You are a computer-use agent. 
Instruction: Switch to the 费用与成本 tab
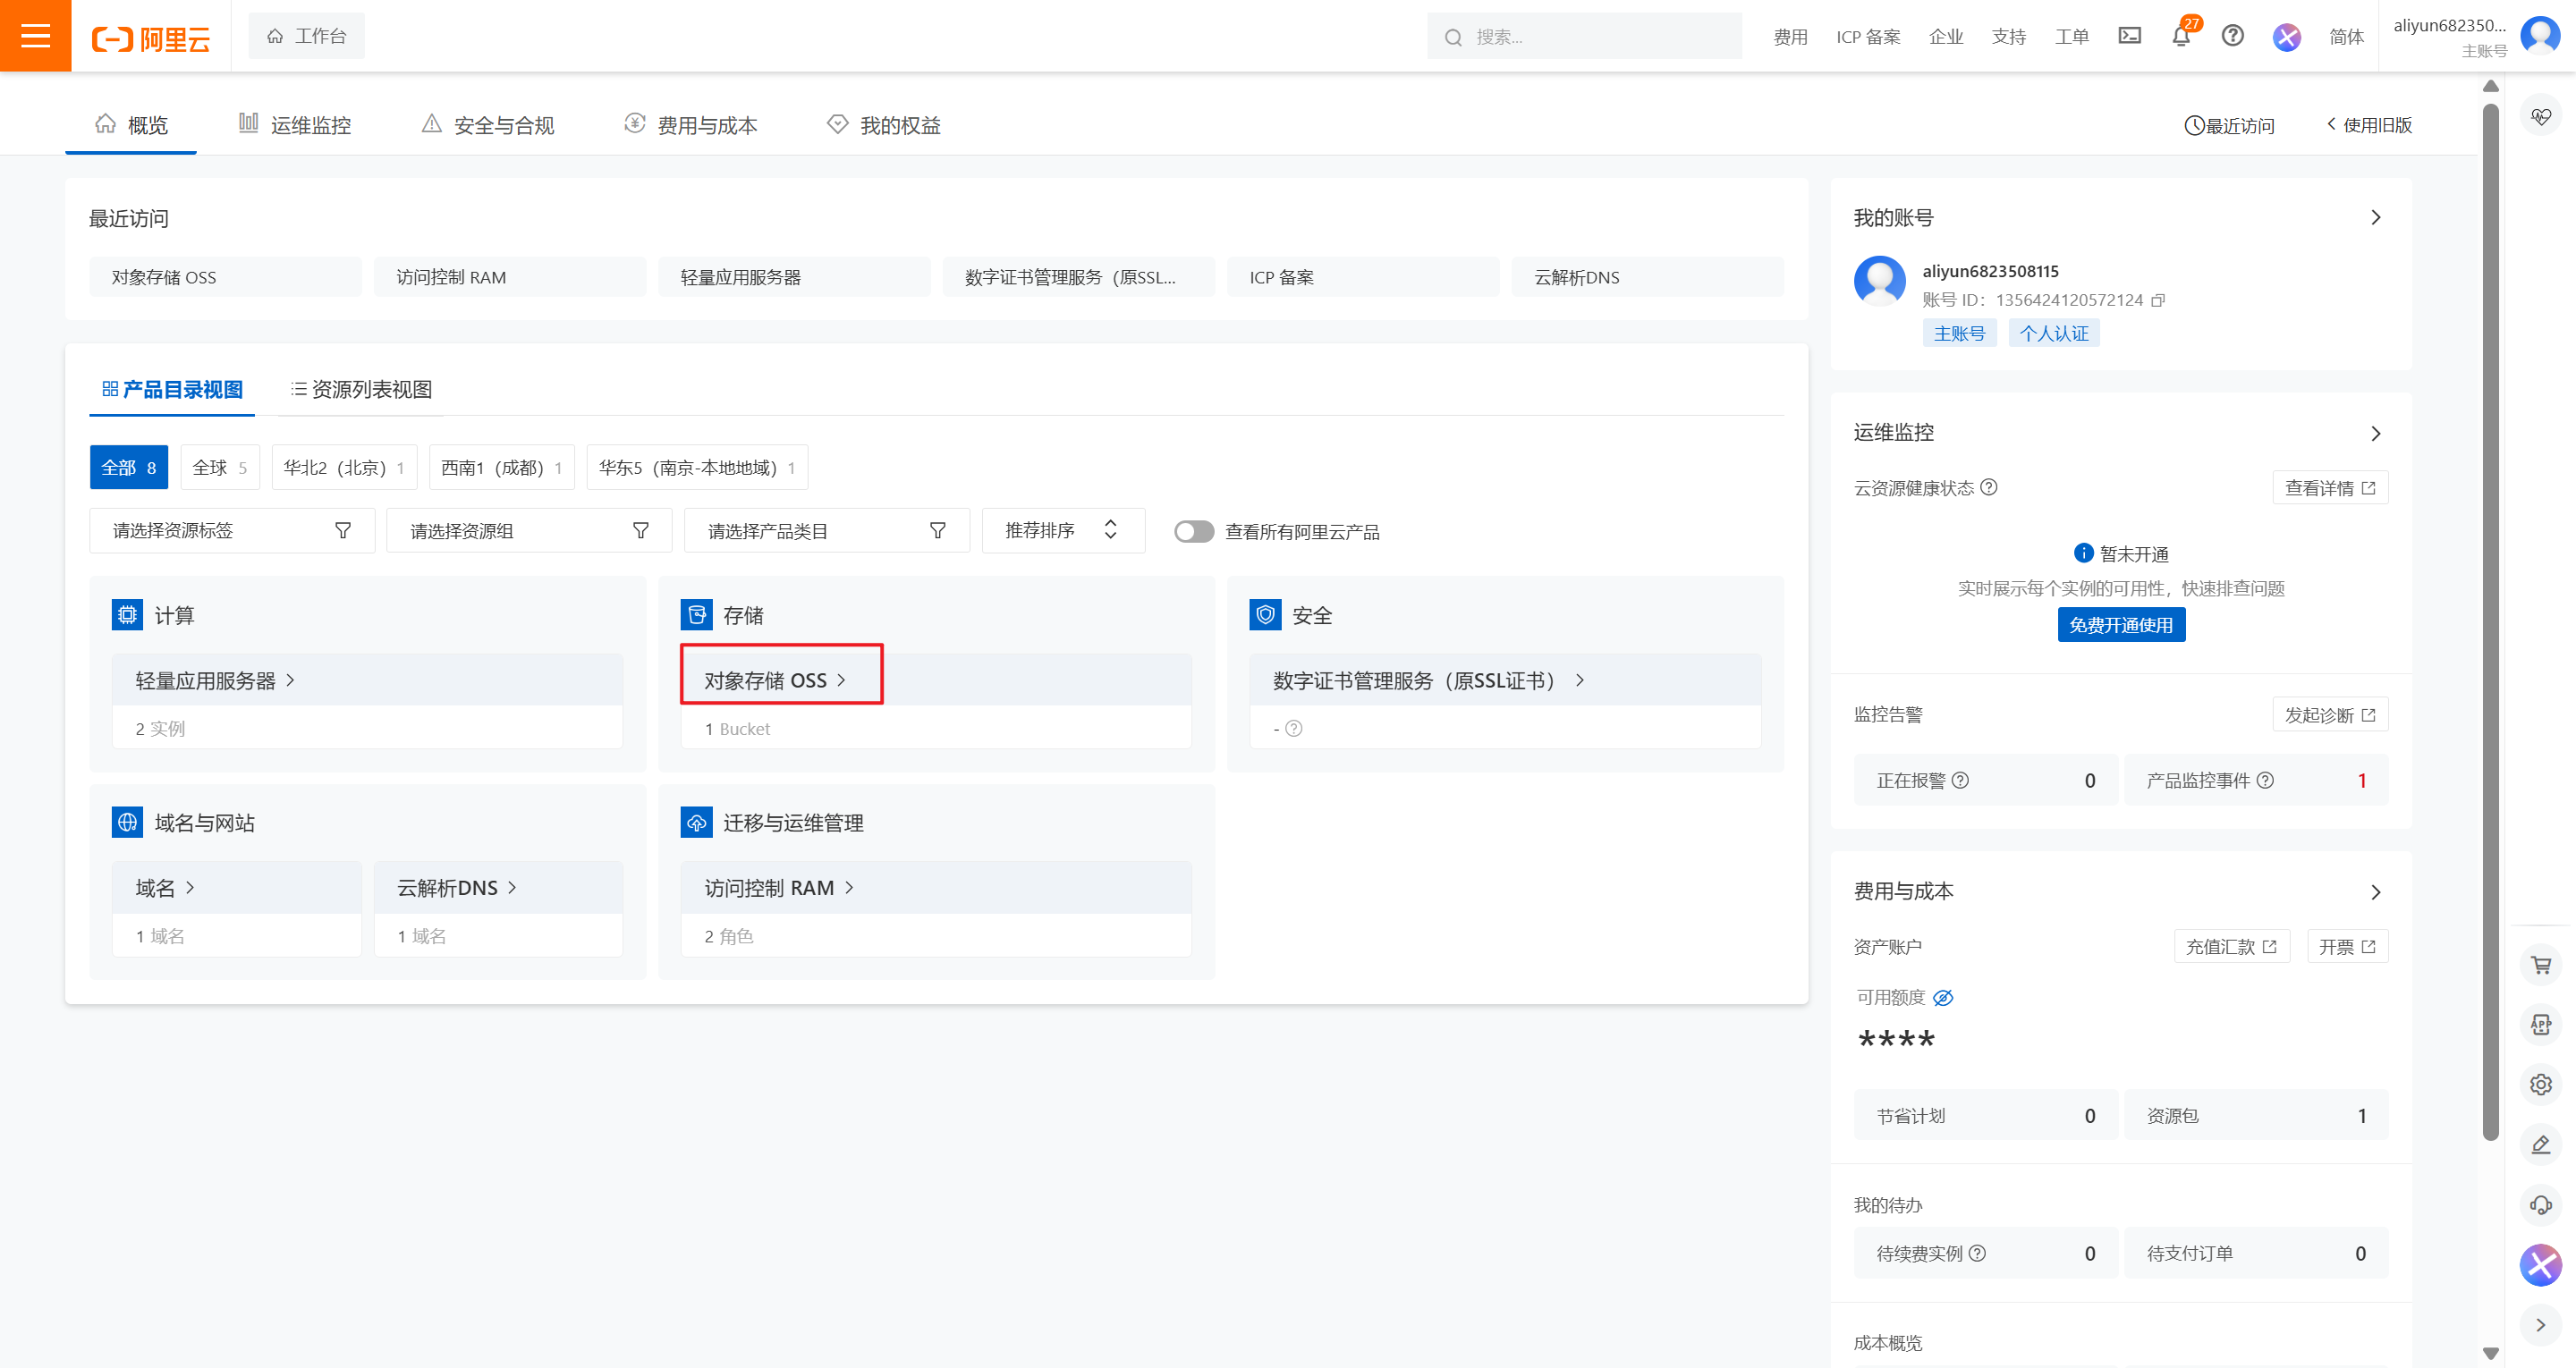coord(691,124)
